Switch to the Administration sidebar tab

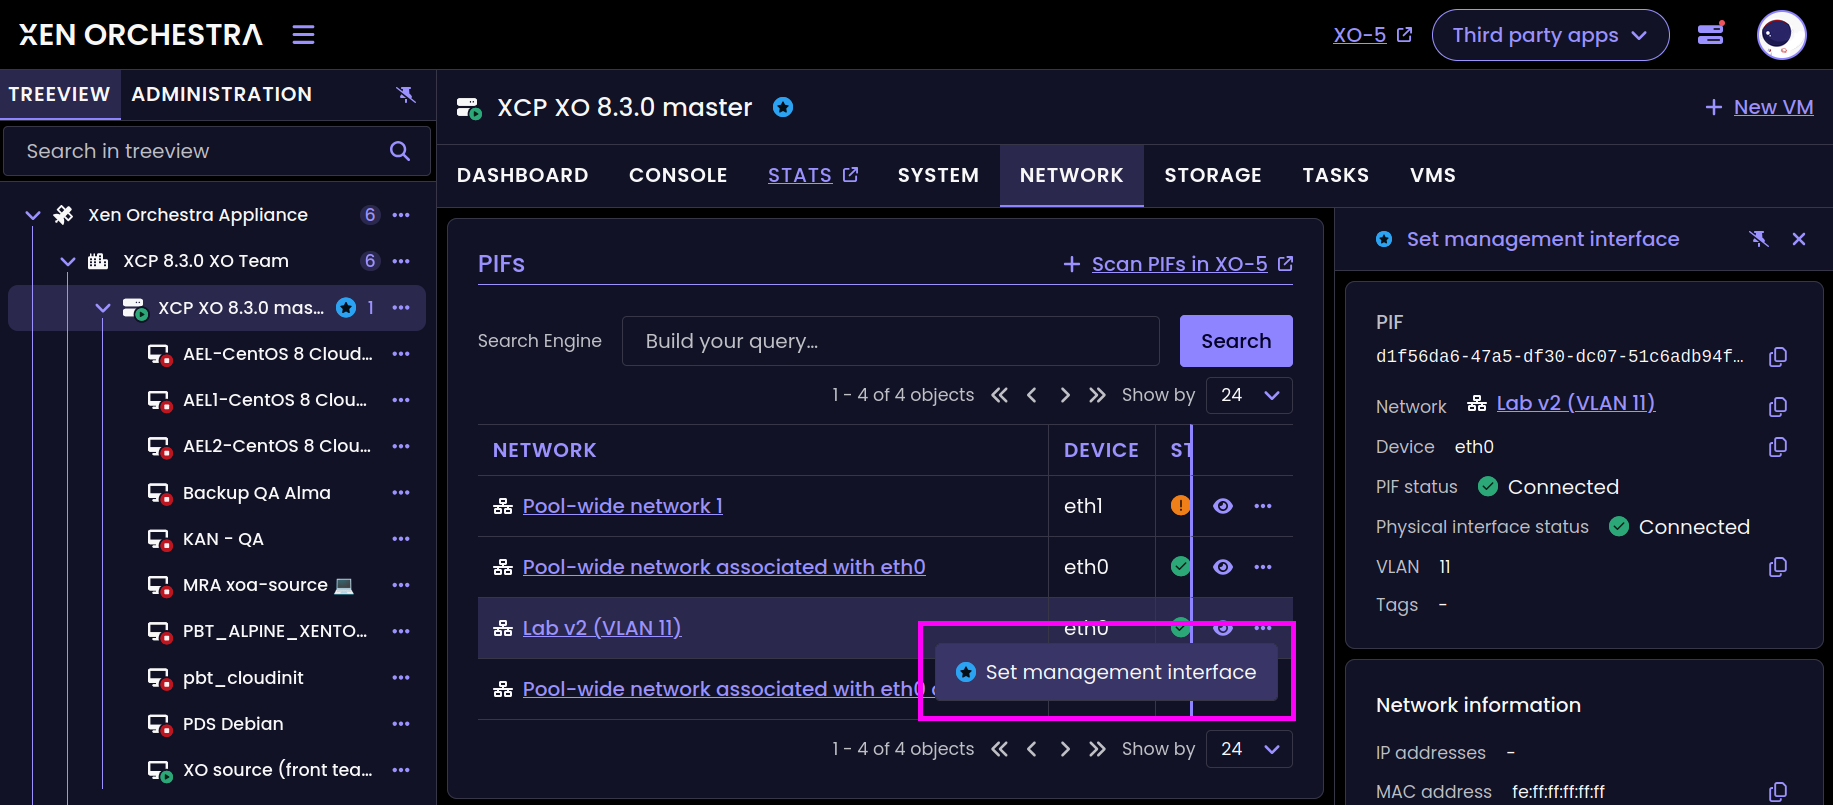[x=222, y=94]
